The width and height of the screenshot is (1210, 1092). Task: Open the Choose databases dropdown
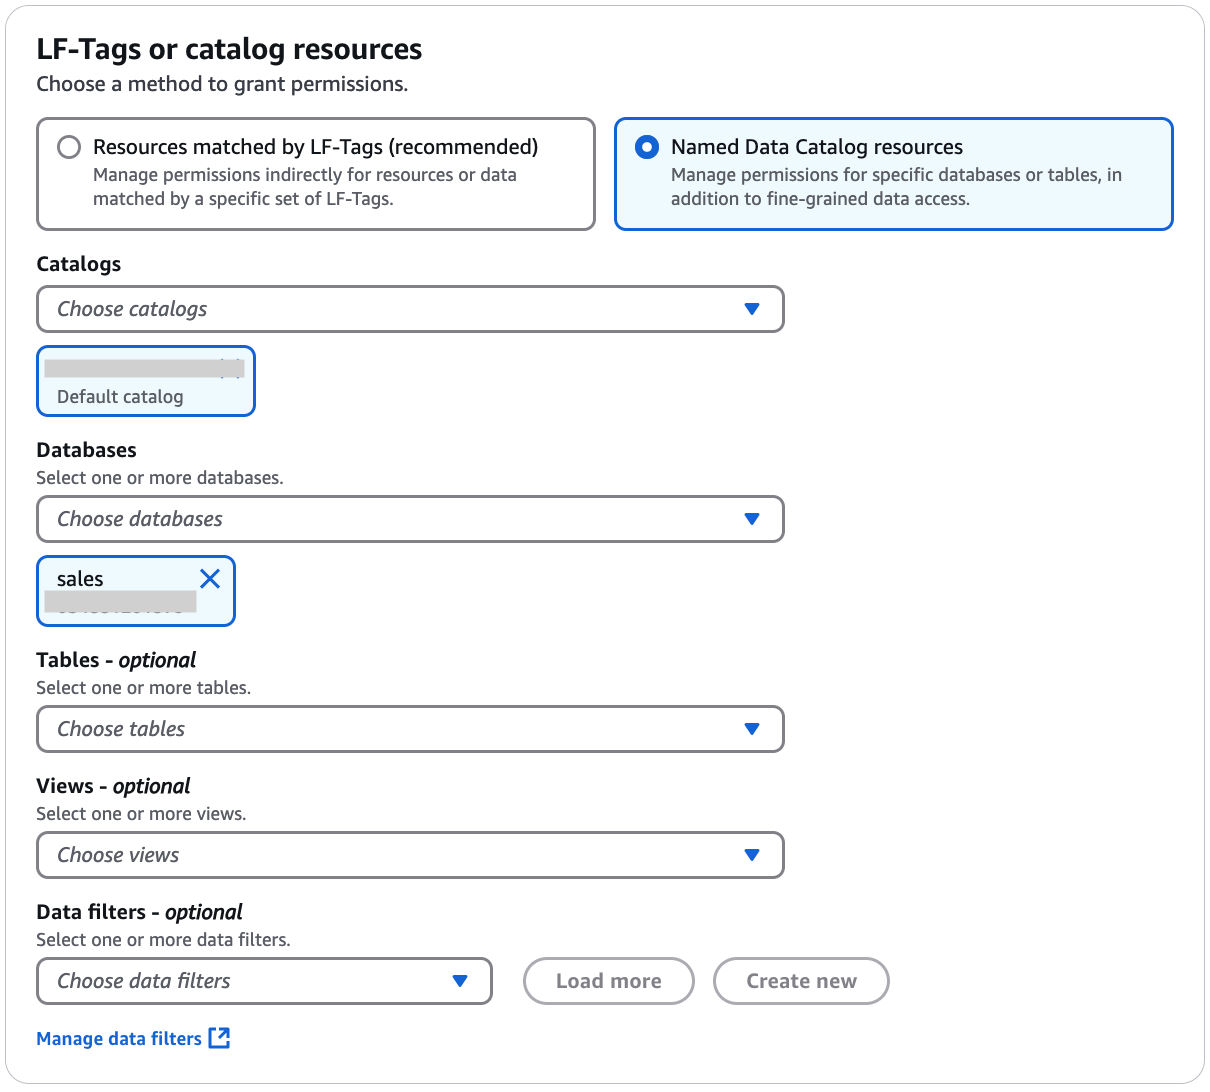(x=410, y=519)
